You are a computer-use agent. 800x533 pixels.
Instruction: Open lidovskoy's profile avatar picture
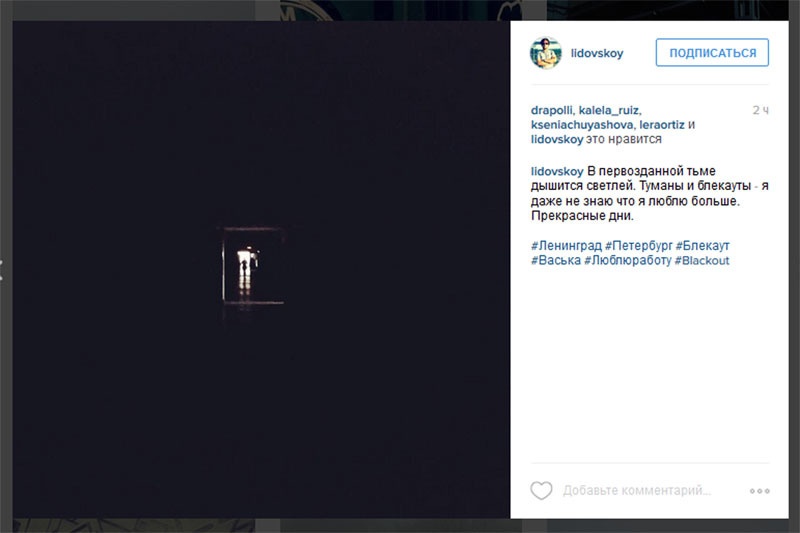(x=546, y=53)
